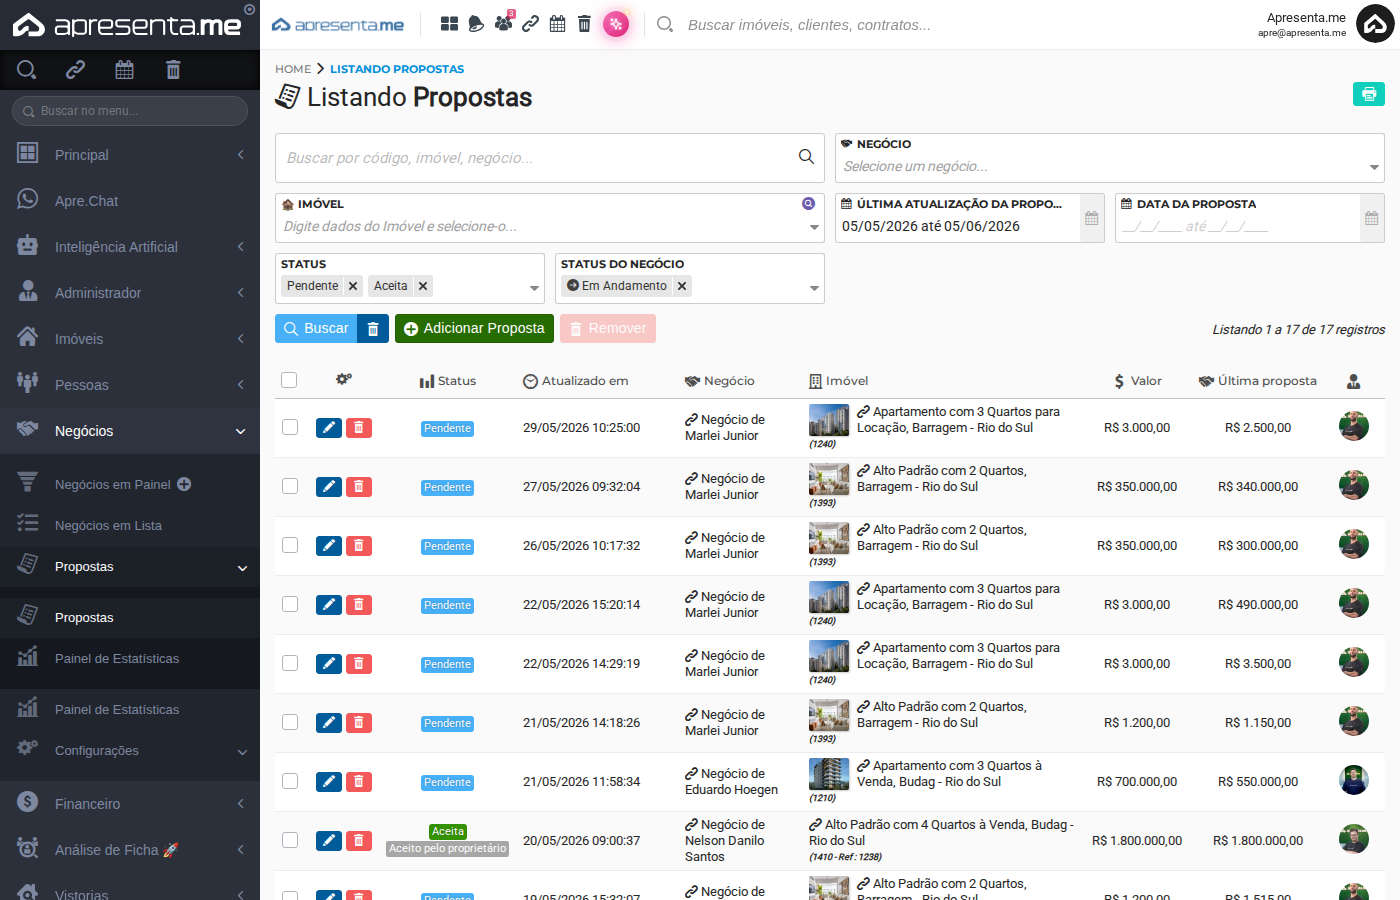Edit the proposal dated 20/05/2026 09:00:37
Screen dimensions: 1400x900
coord(329,841)
